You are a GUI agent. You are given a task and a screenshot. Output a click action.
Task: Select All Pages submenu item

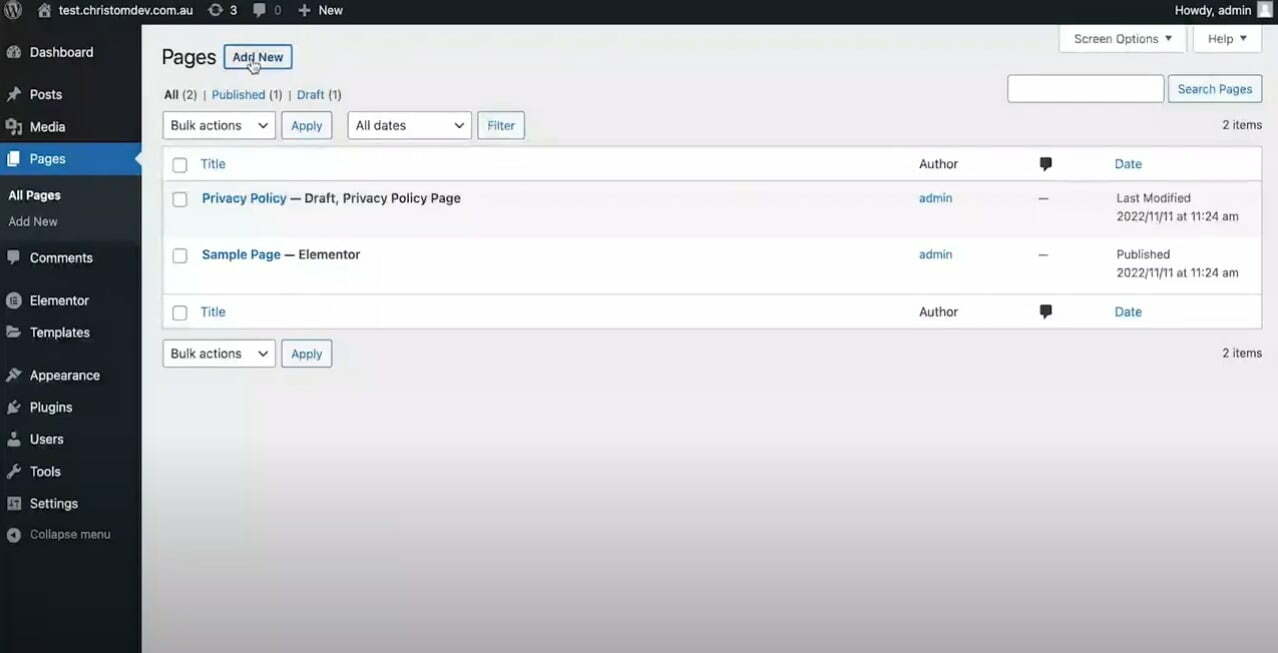34,195
